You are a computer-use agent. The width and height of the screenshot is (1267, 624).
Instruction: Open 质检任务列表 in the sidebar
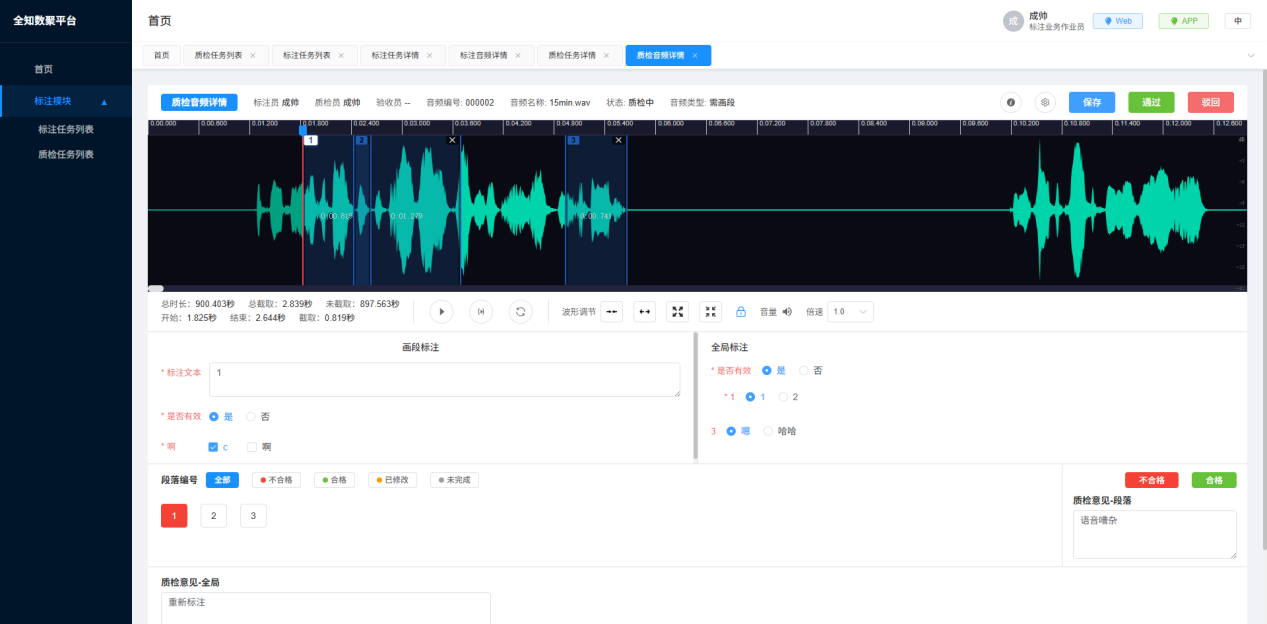coord(66,154)
